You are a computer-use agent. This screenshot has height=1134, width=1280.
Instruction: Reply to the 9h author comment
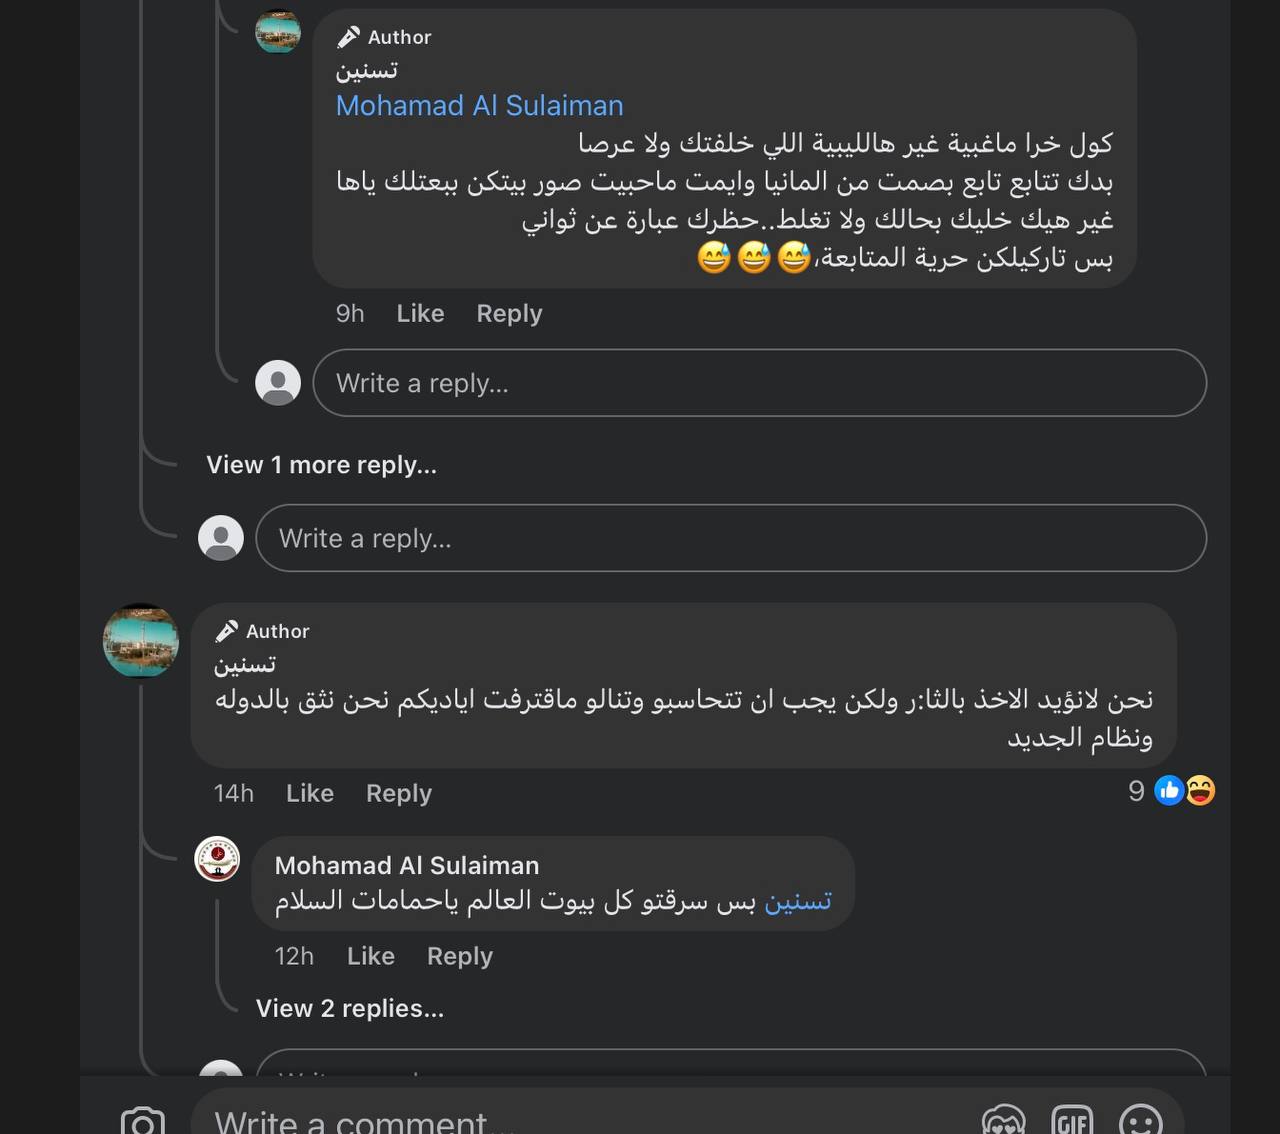tap(509, 314)
